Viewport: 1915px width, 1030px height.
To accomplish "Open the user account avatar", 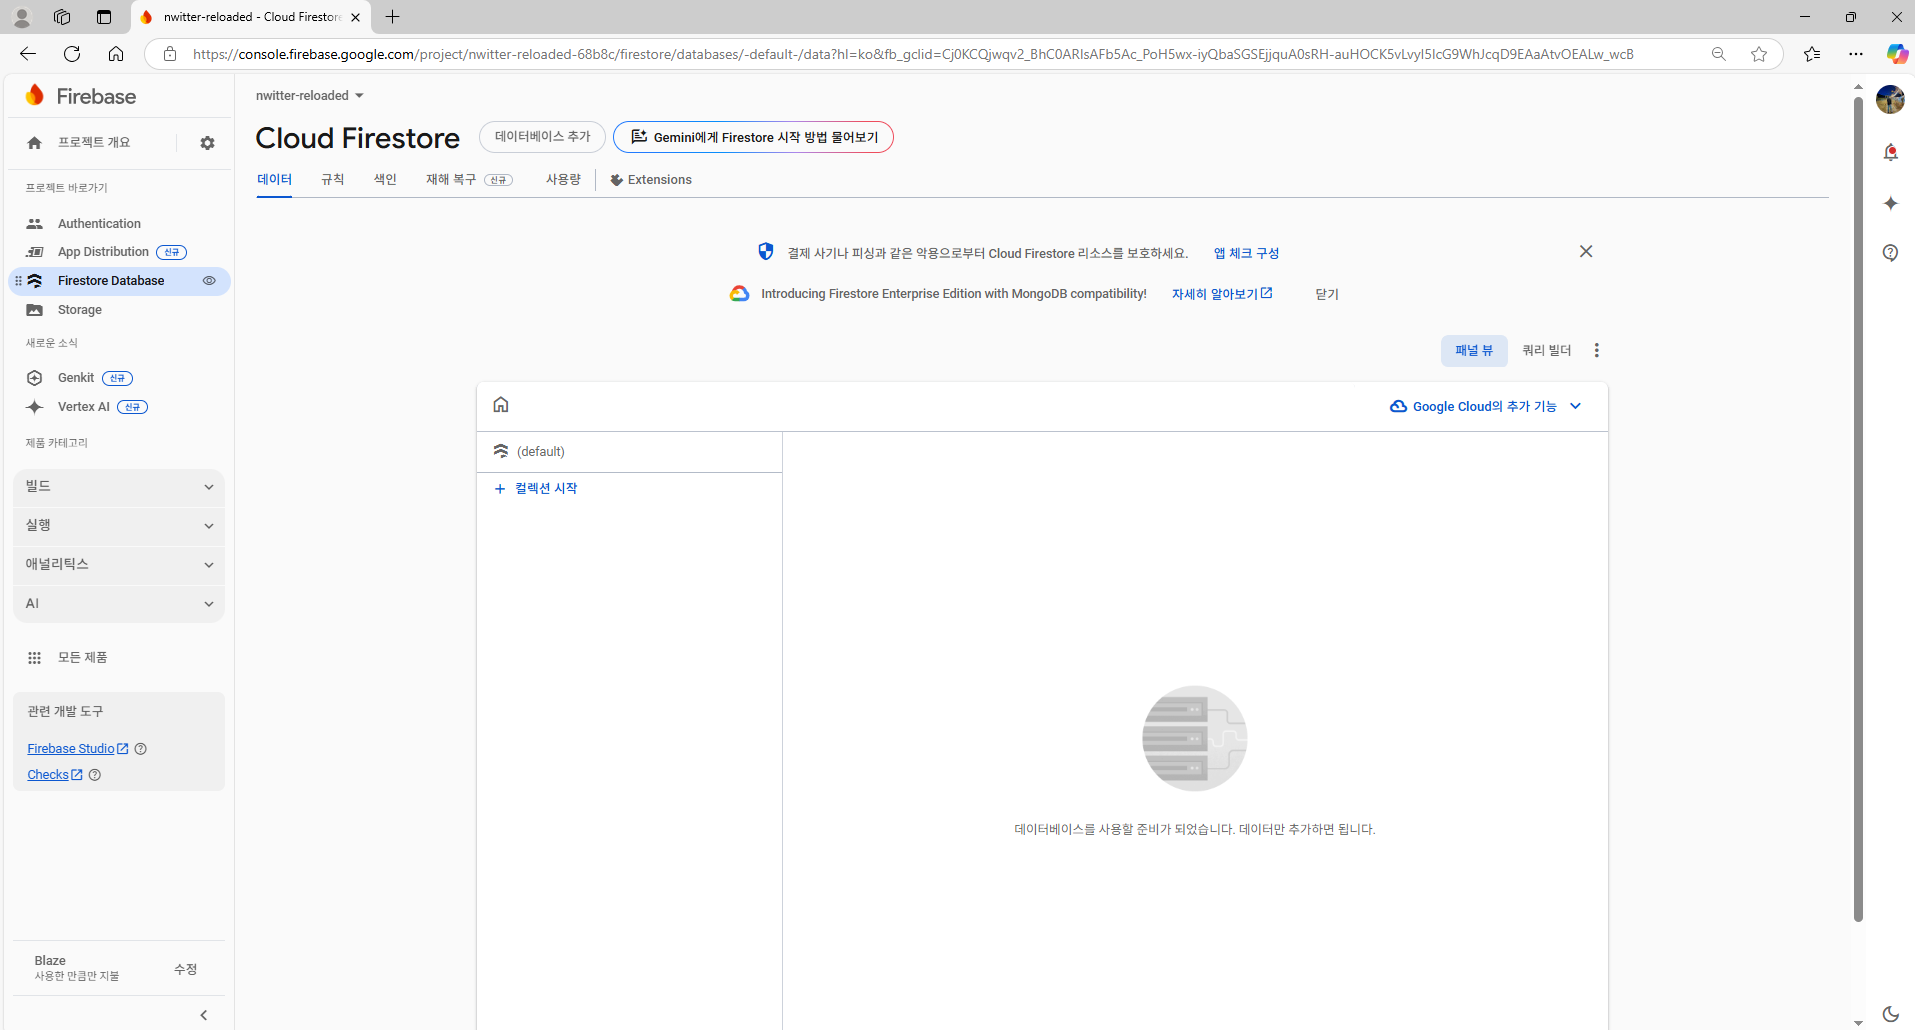I will click(1890, 99).
